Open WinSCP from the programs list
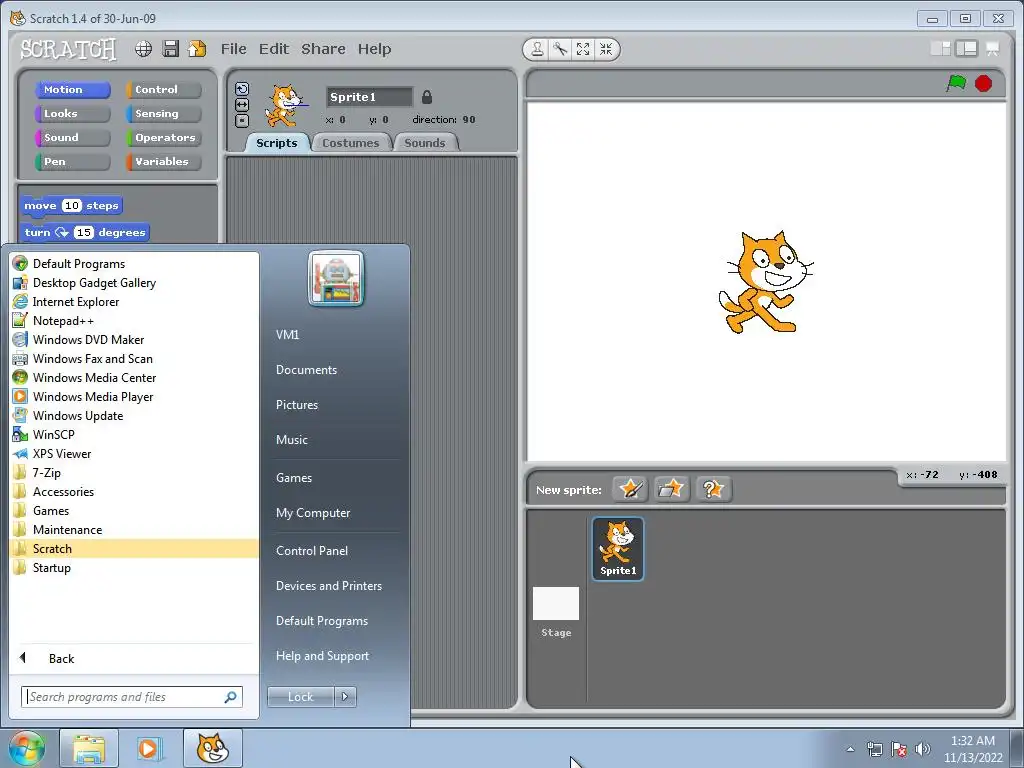The image size is (1024, 768). (135, 434)
